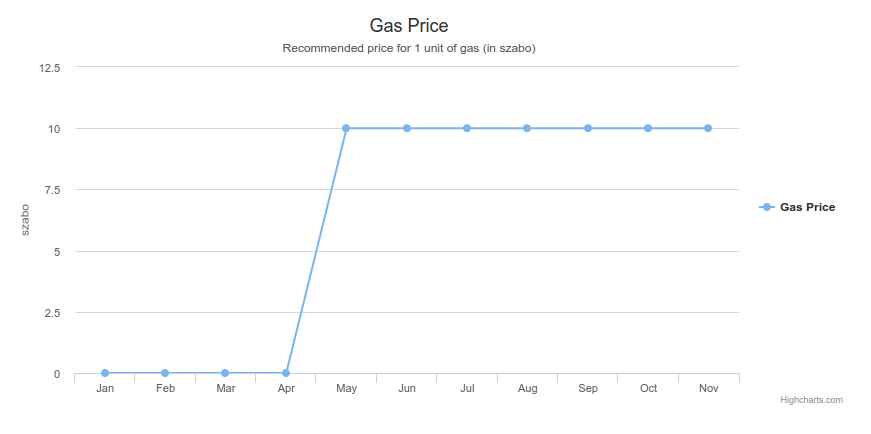Click the November data point marker
This screenshot has height=434, width=871.
point(708,128)
